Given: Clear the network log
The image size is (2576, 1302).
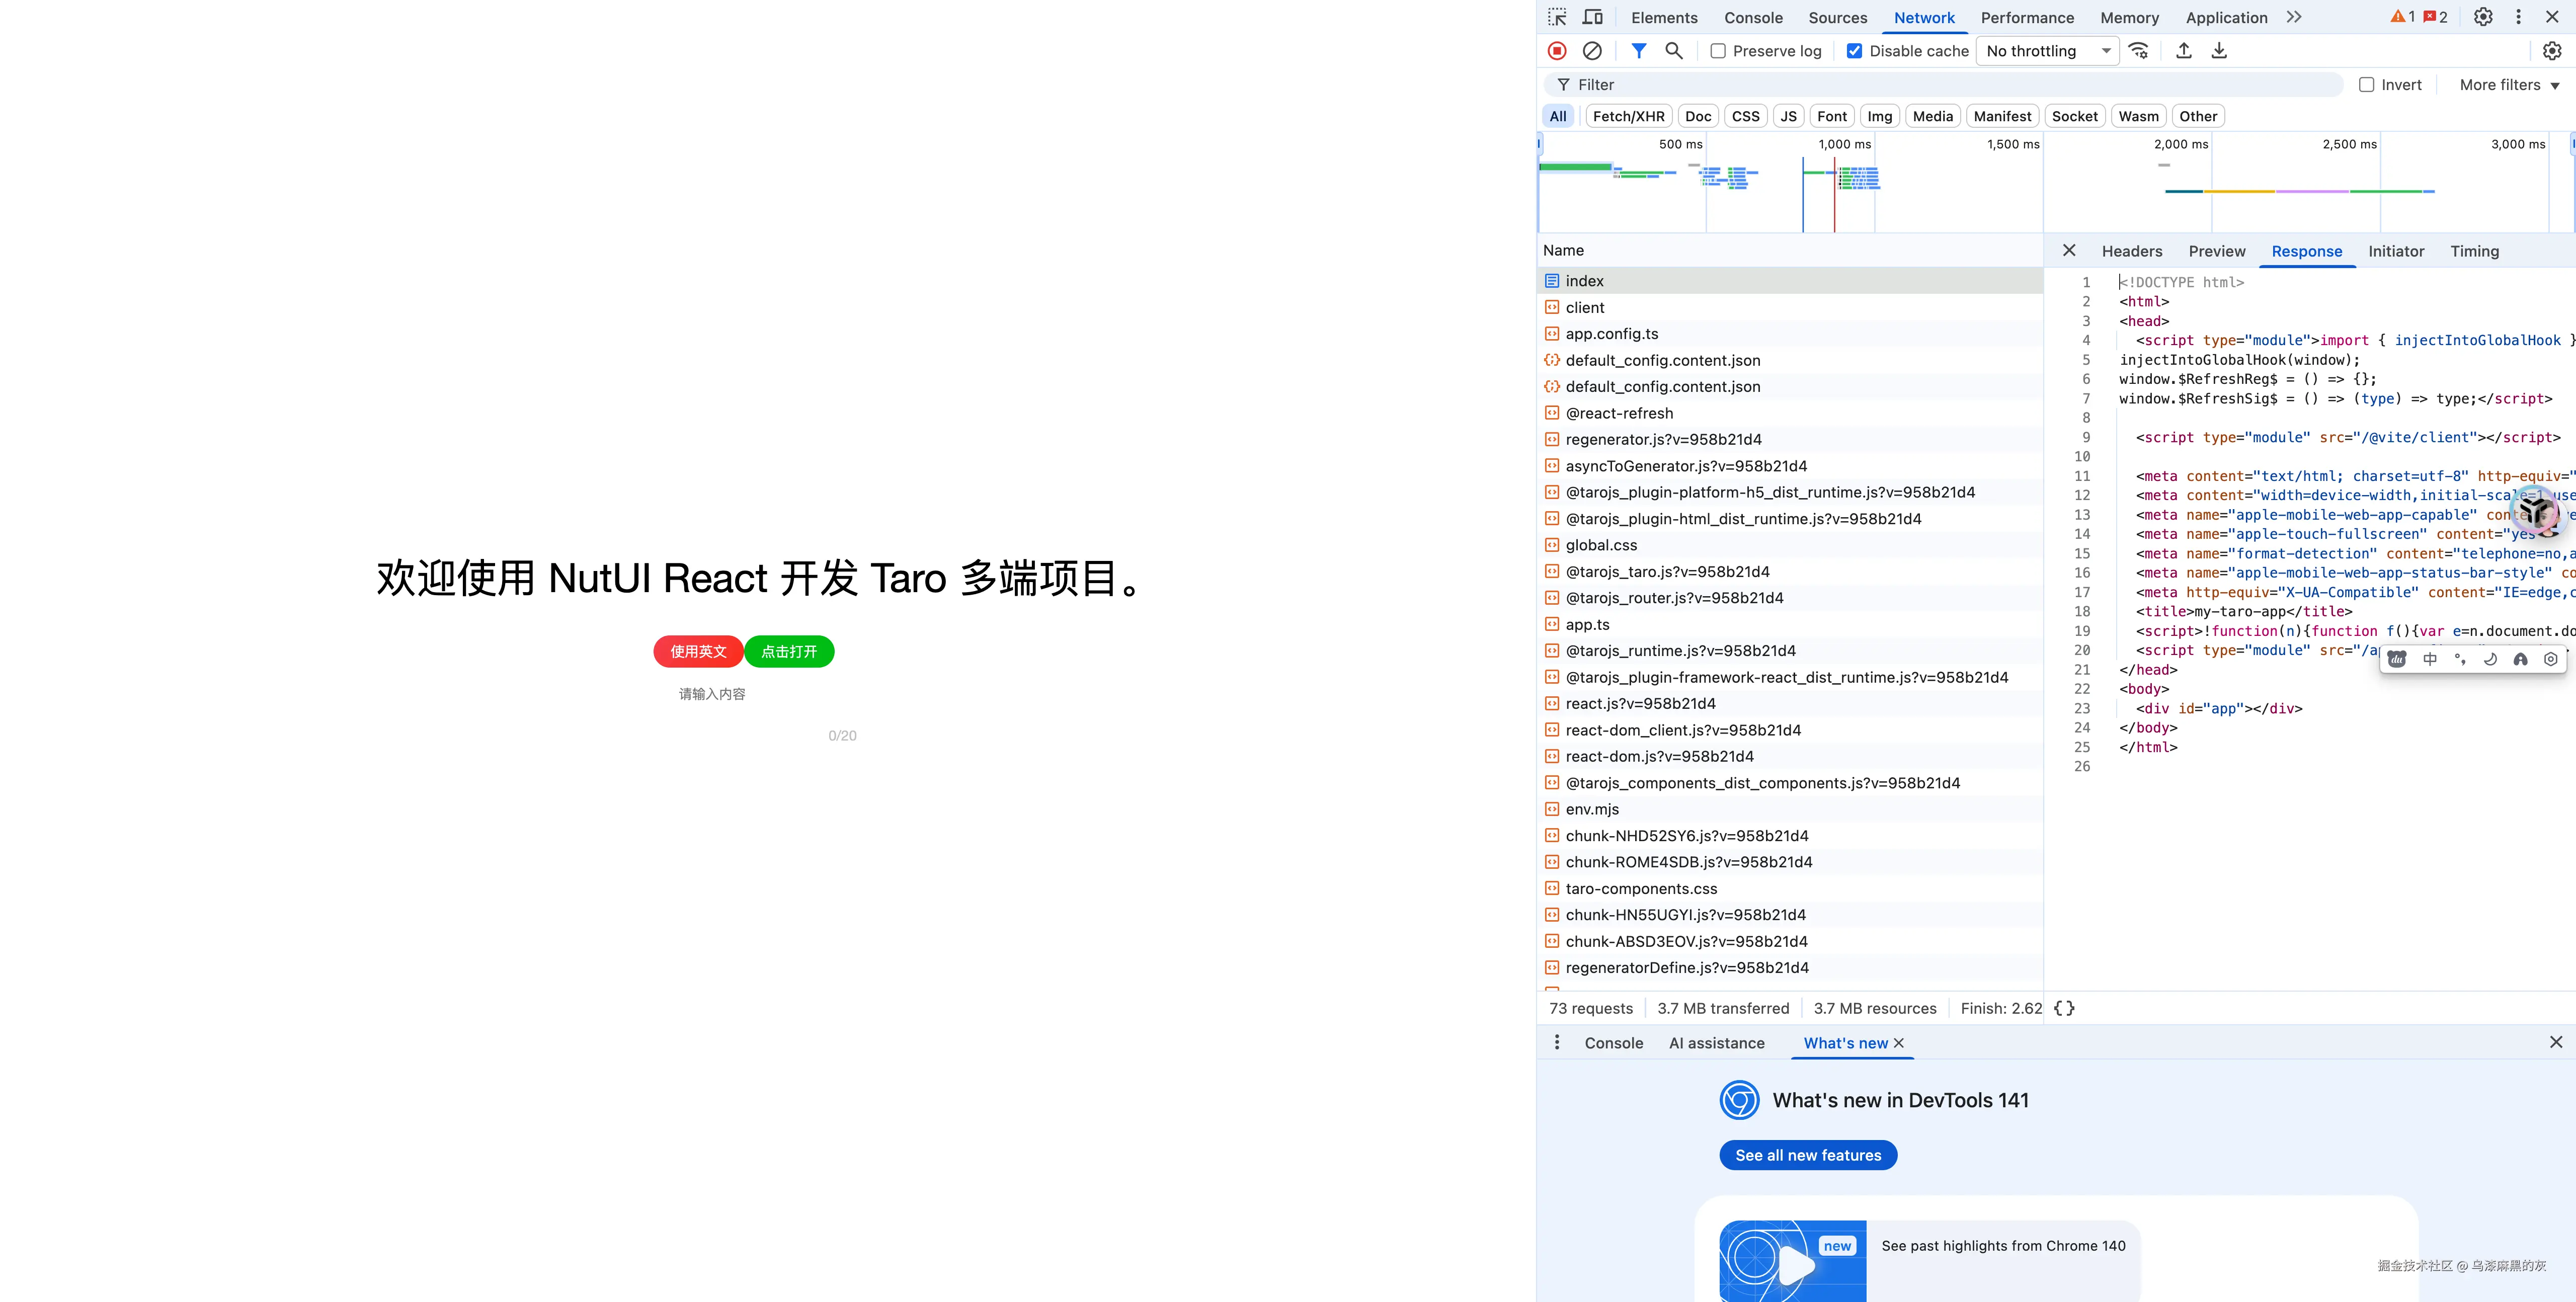Looking at the screenshot, I should (x=1592, y=51).
